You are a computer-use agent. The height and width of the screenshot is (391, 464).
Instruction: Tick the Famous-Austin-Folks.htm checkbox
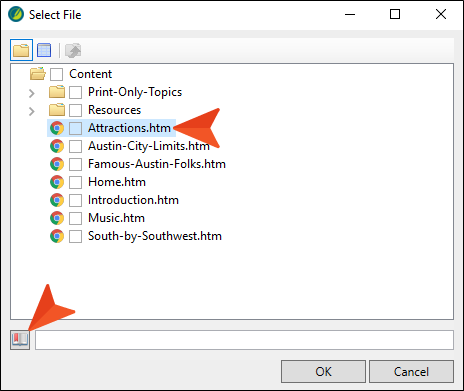point(76,164)
